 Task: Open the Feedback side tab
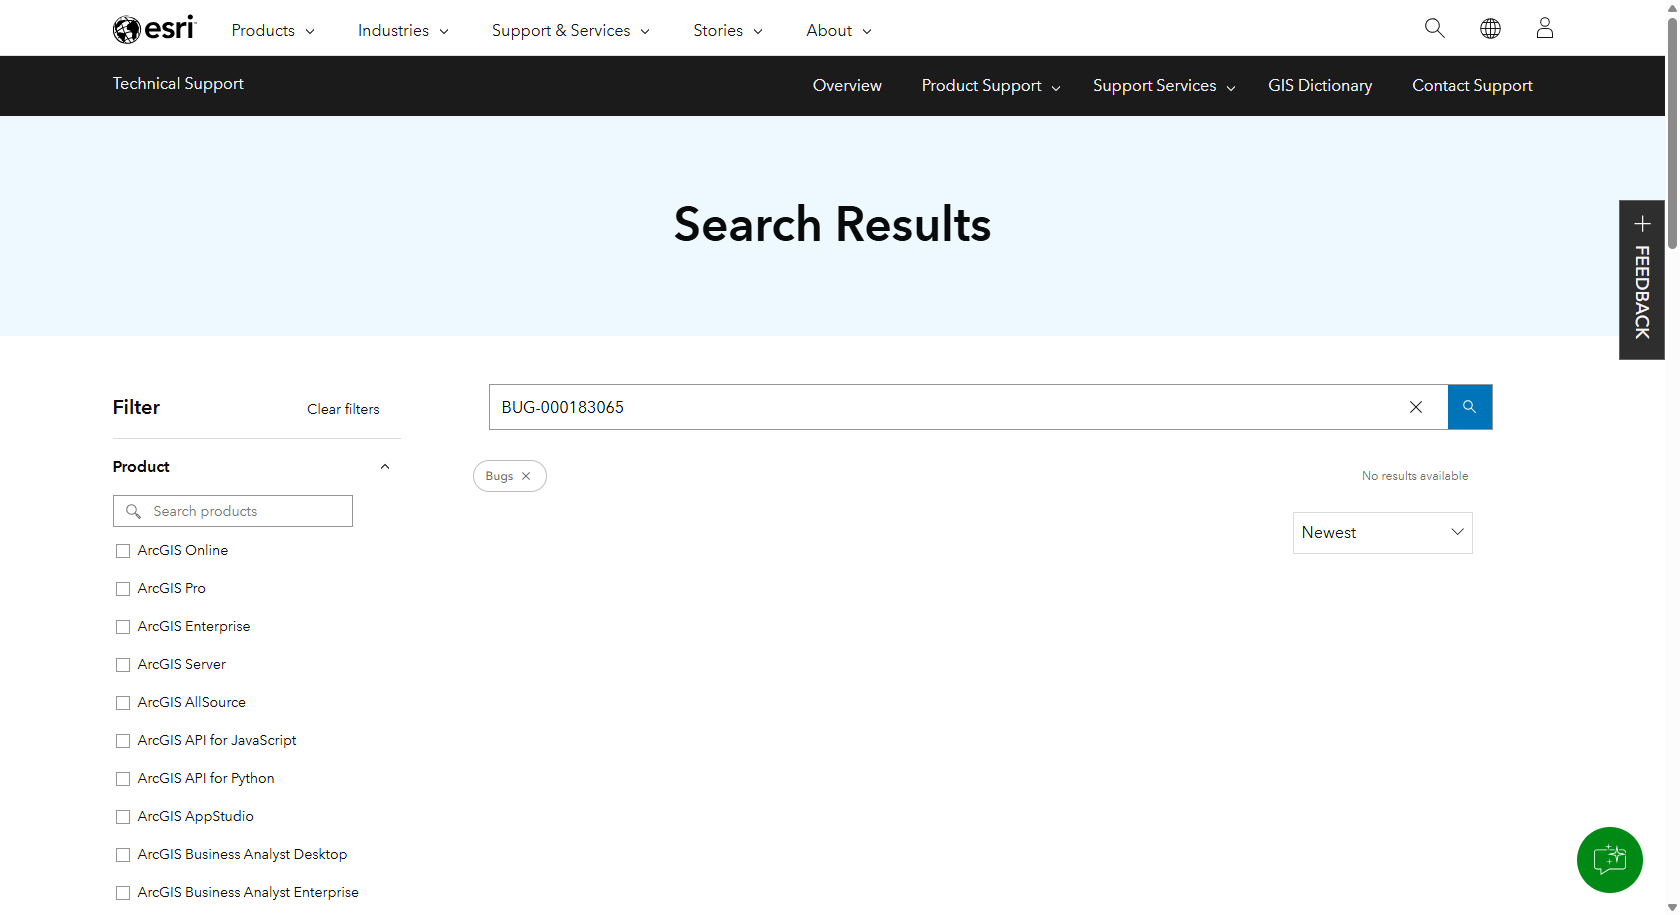(x=1642, y=280)
